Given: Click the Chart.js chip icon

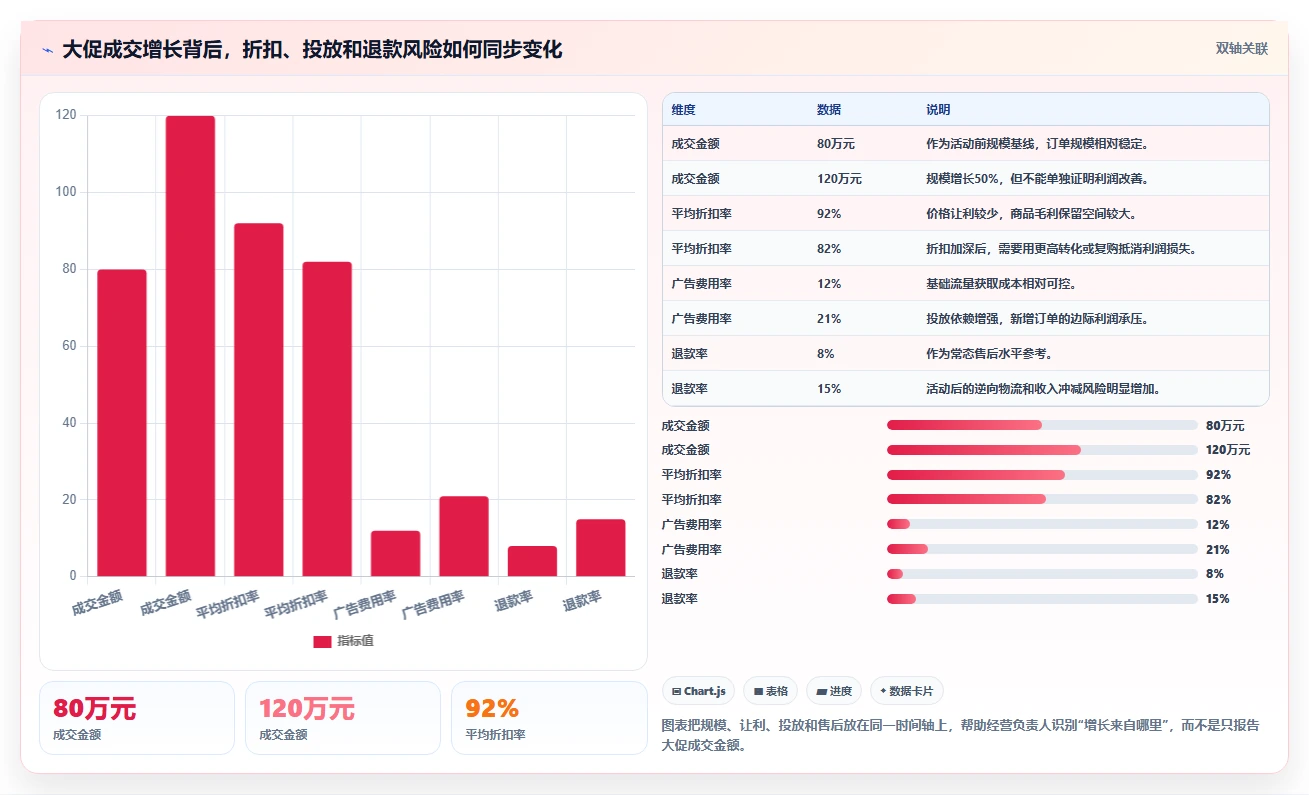Looking at the screenshot, I should pyautogui.click(x=677, y=691).
